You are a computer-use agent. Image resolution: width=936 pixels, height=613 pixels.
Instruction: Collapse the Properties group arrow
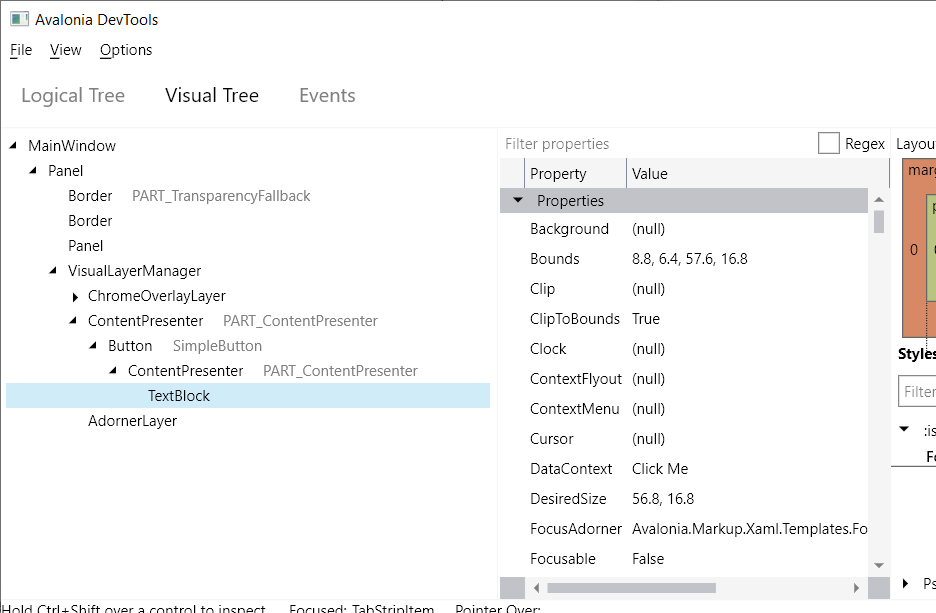pos(518,201)
